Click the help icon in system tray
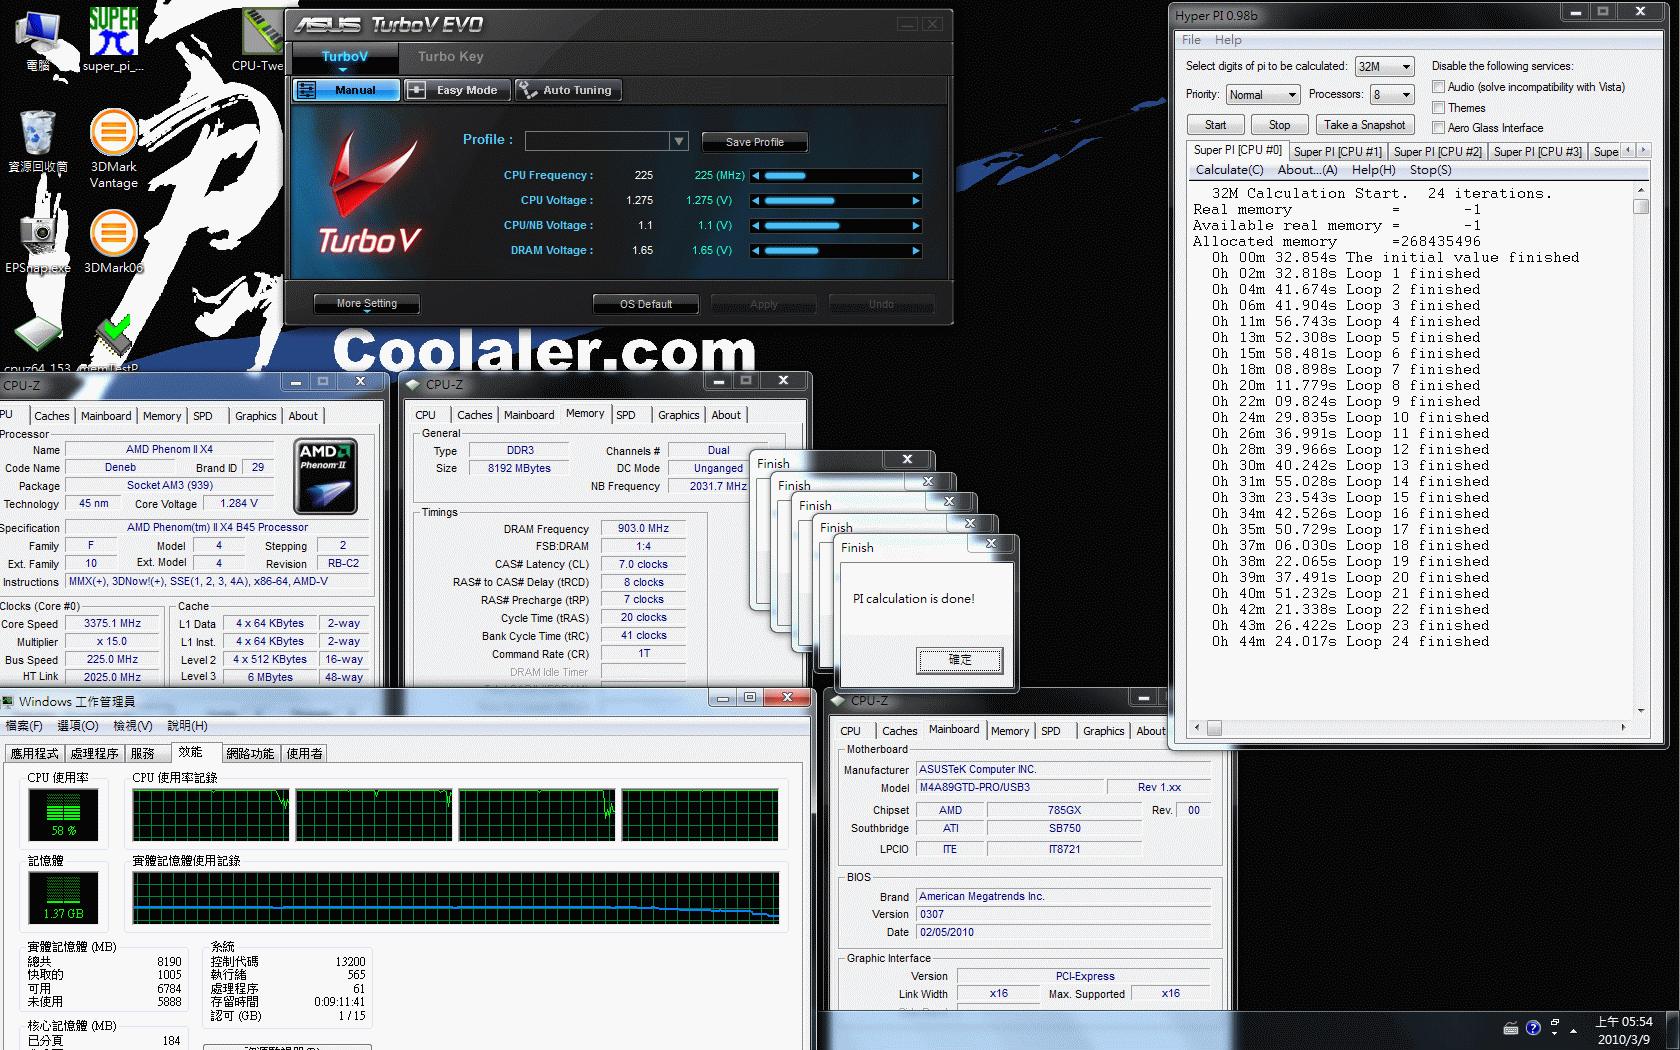 (1533, 1028)
